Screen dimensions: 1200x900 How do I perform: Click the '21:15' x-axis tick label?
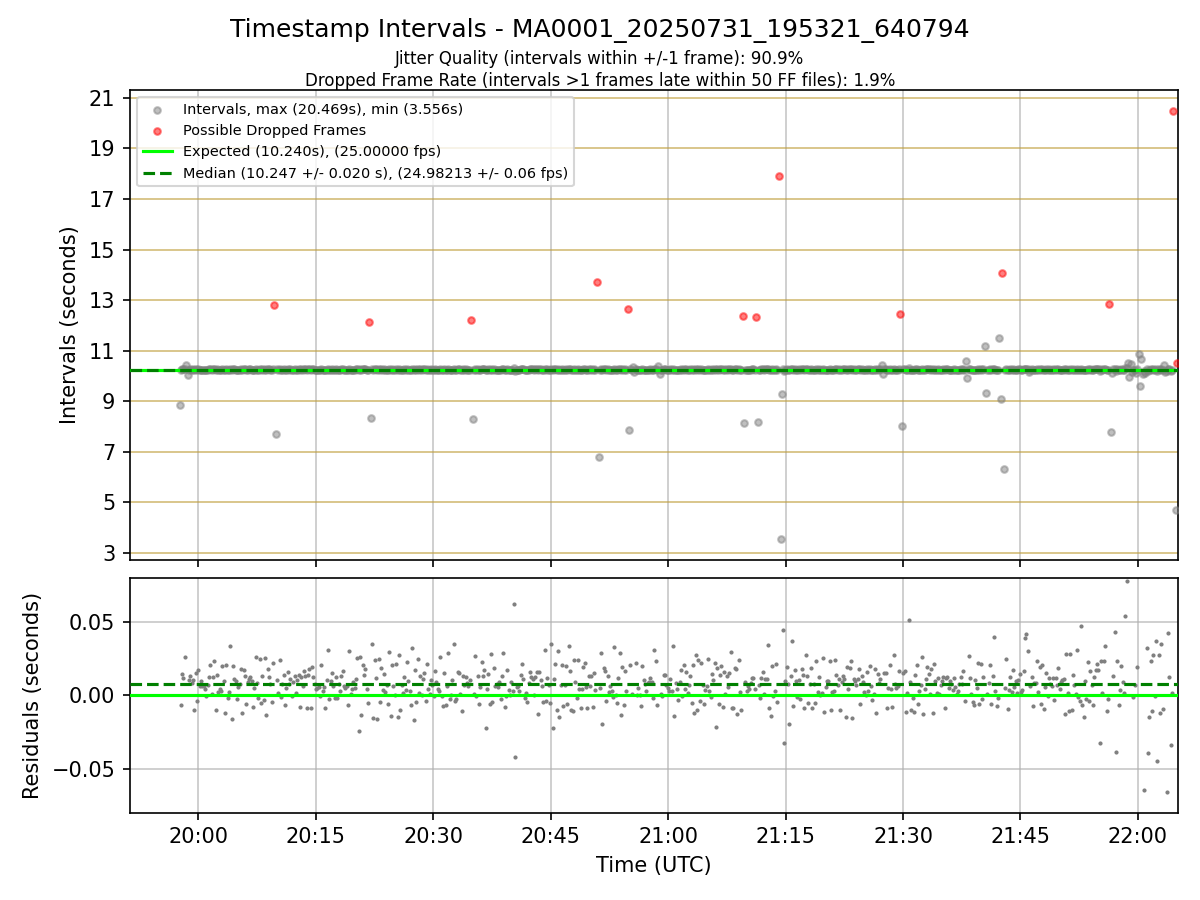tap(786, 835)
